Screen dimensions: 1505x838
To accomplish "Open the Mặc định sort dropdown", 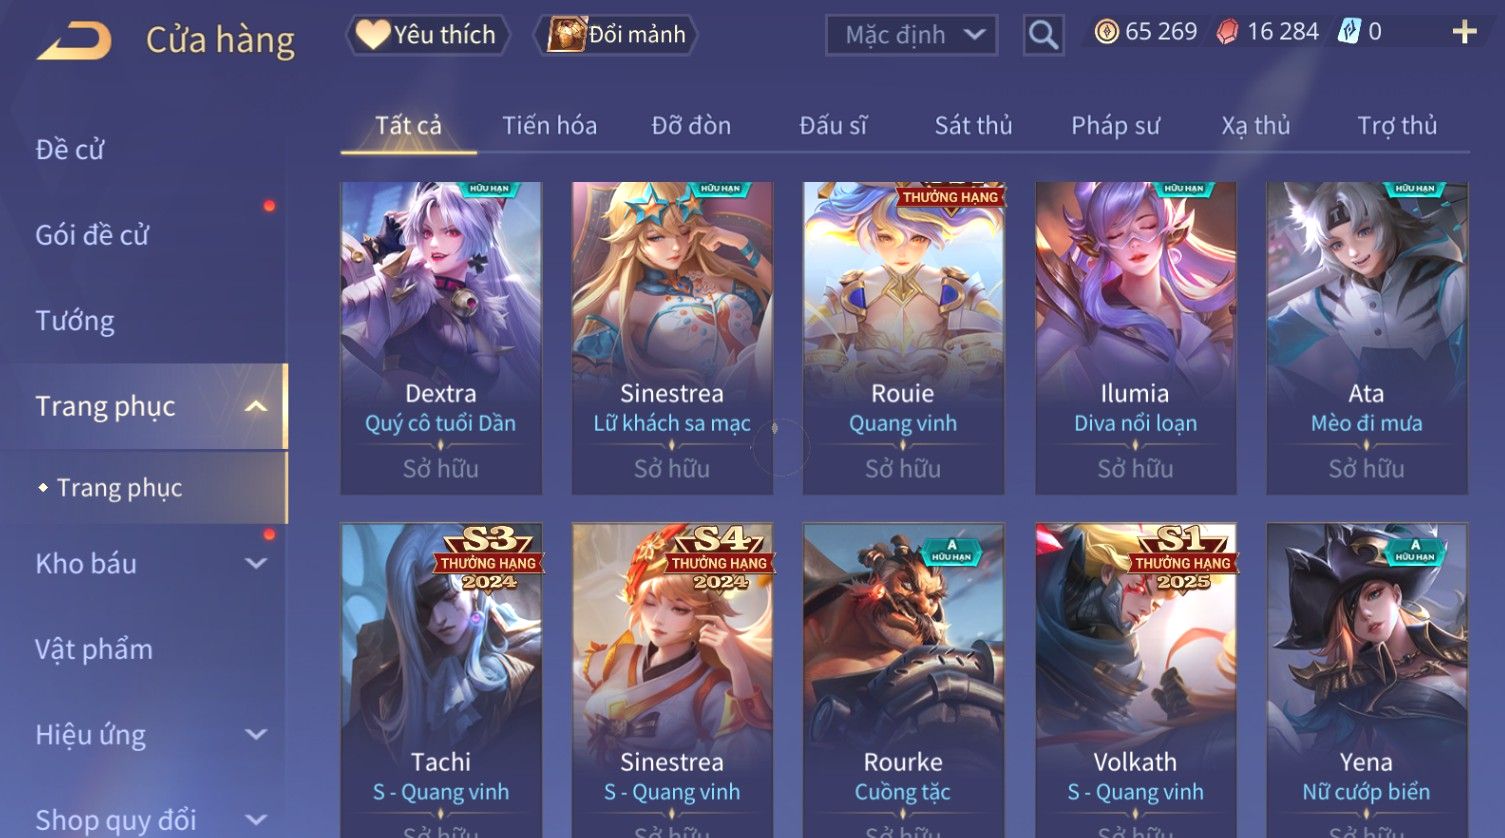I will click(x=911, y=36).
